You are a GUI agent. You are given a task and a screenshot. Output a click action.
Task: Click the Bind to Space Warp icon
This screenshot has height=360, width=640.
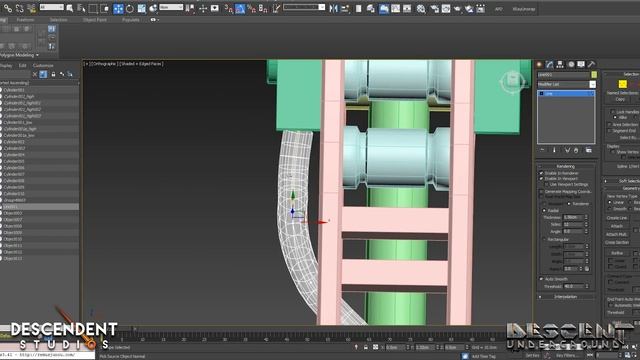click(x=31, y=8)
